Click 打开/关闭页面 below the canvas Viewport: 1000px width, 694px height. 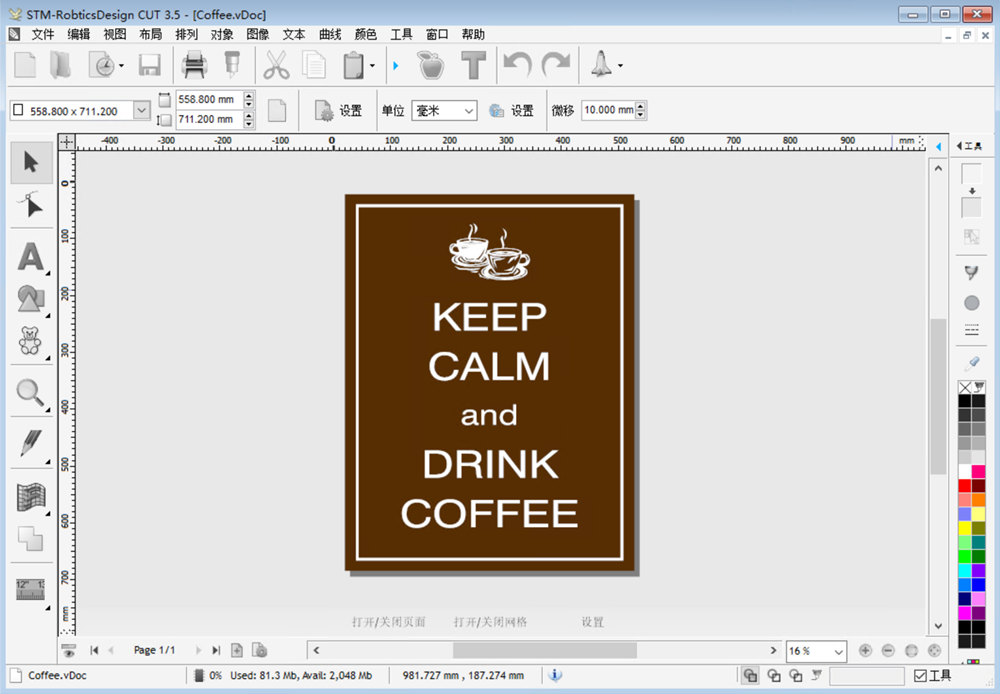388,622
